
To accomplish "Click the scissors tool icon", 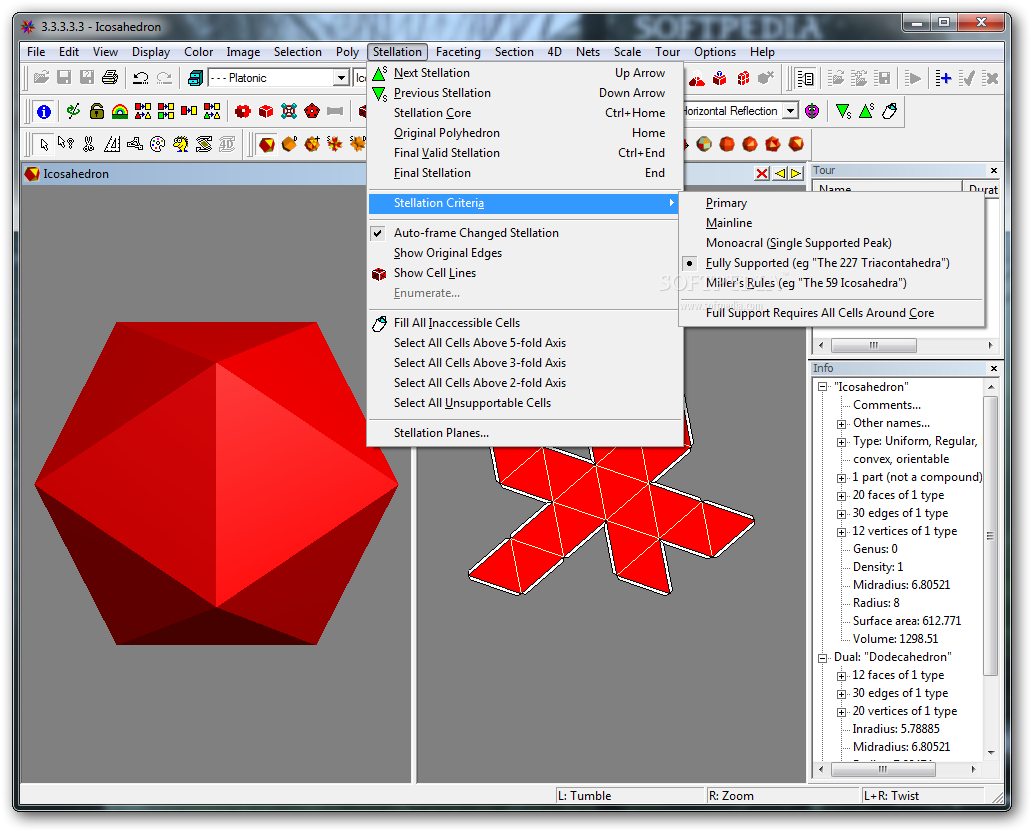I will (89, 144).
